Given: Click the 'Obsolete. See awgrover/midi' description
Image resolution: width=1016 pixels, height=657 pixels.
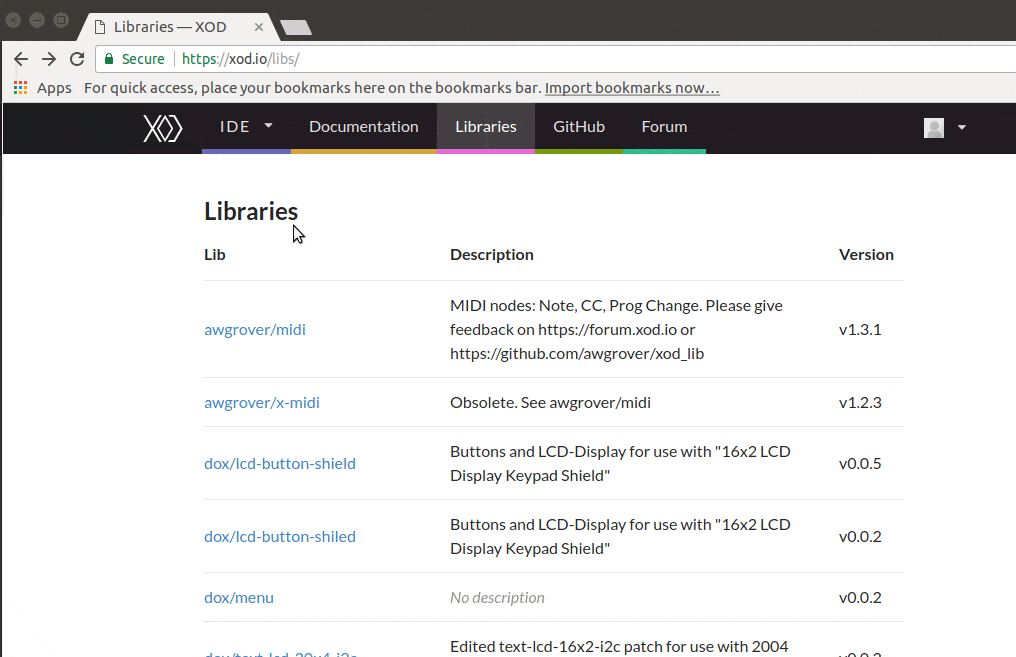Looking at the screenshot, I should click(x=550, y=403).
